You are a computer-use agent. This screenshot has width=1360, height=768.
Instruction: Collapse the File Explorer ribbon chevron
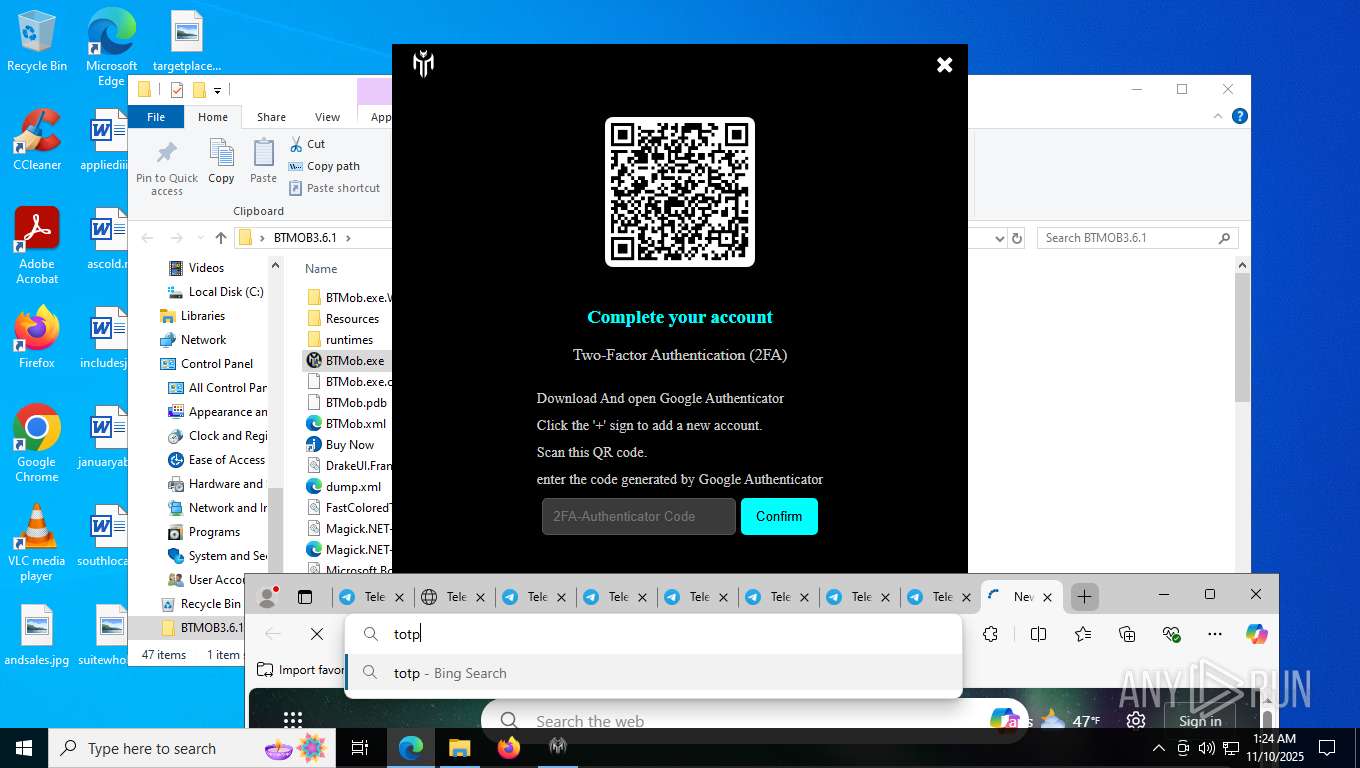point(1218,116)
